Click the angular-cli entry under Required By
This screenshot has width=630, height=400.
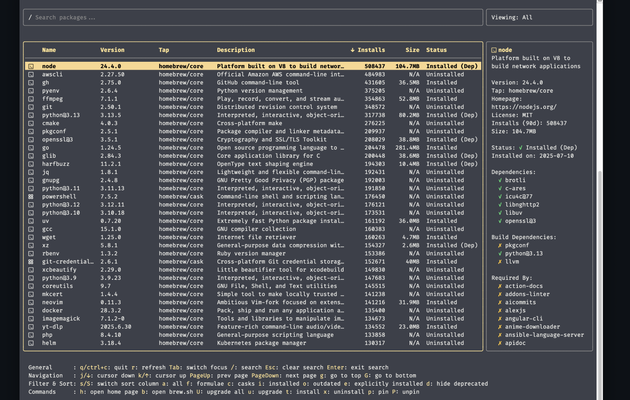[524, 318]
